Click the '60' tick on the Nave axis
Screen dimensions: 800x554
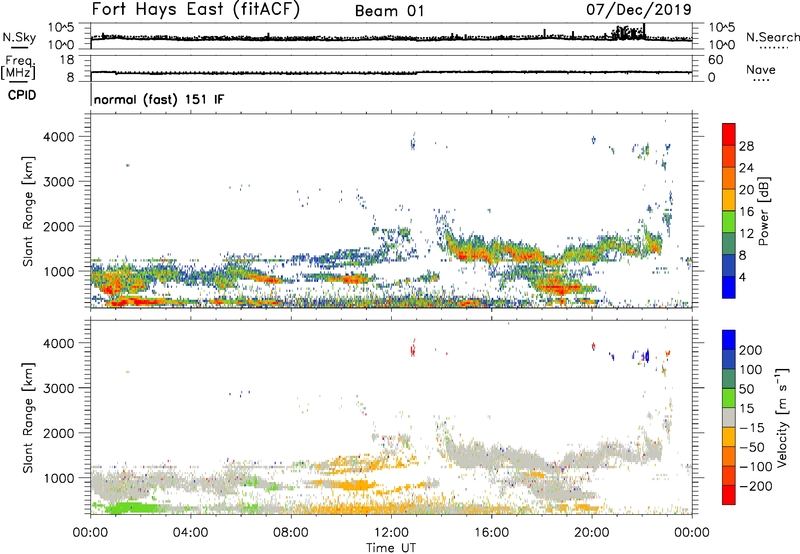(x=715, y=60)
